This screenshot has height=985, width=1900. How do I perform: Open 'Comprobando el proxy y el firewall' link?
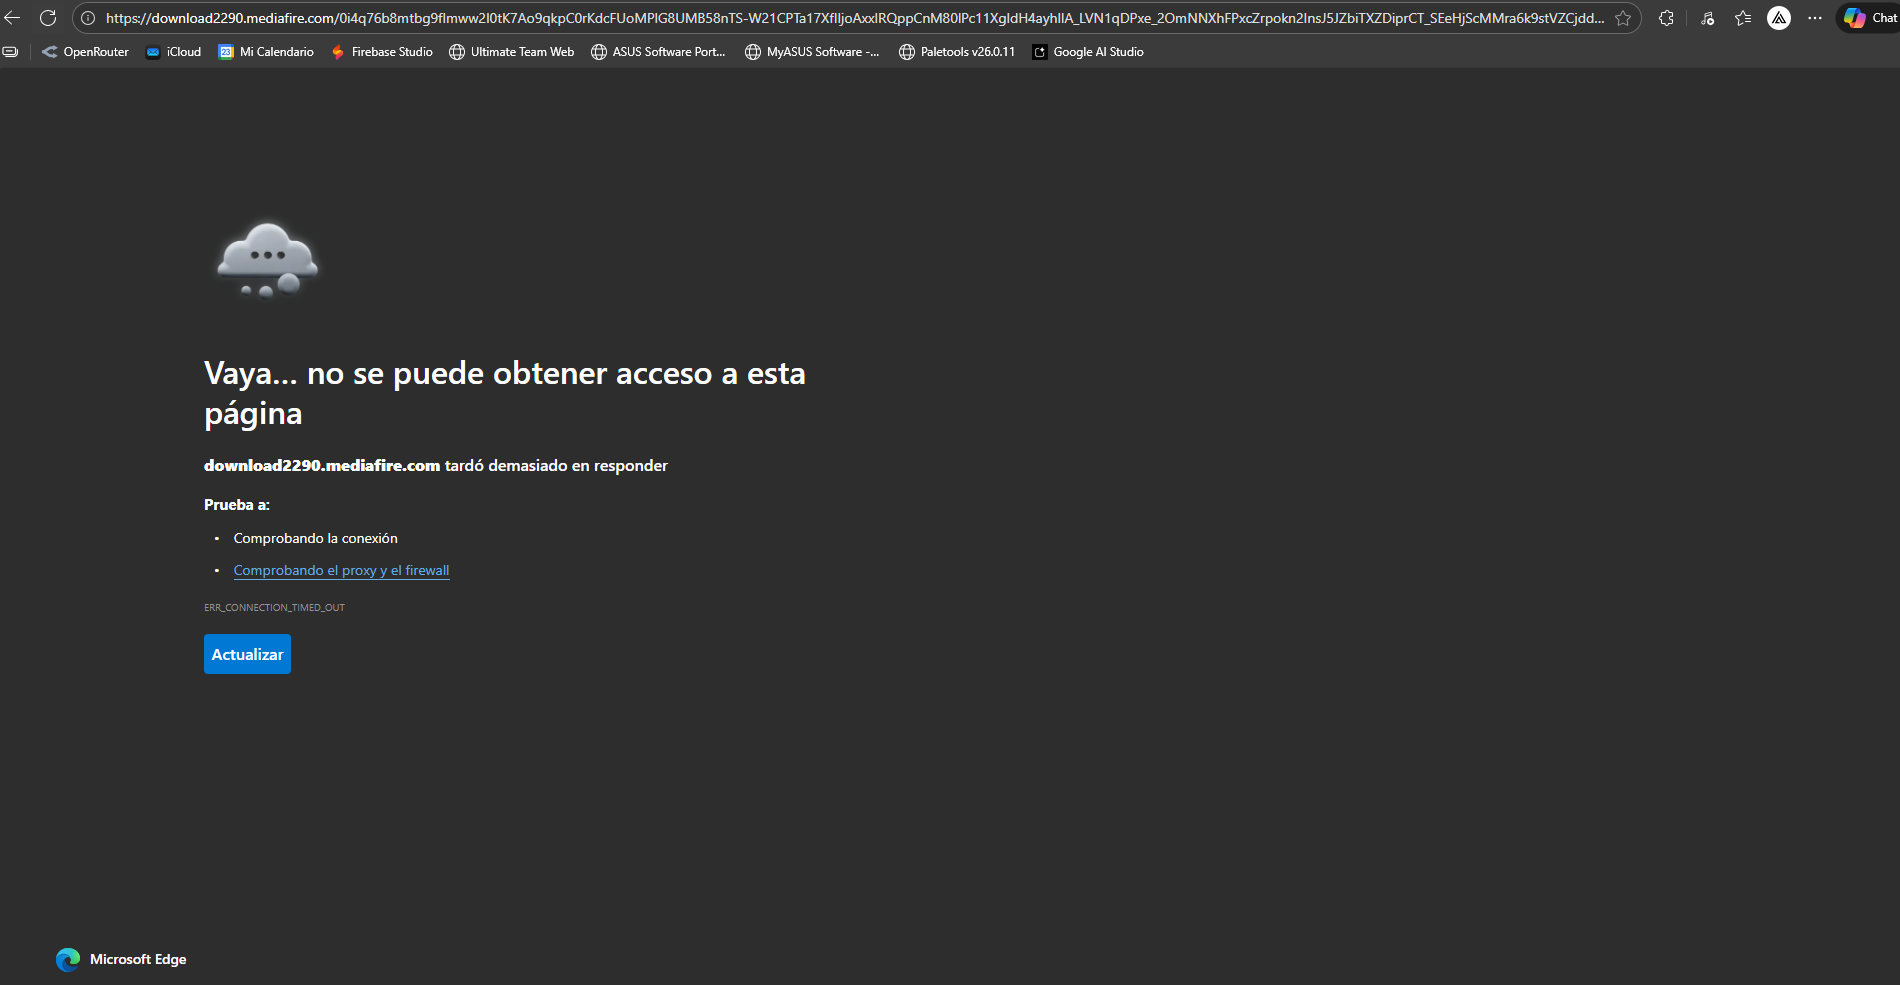pyautogui.click(x=341, y=570)
